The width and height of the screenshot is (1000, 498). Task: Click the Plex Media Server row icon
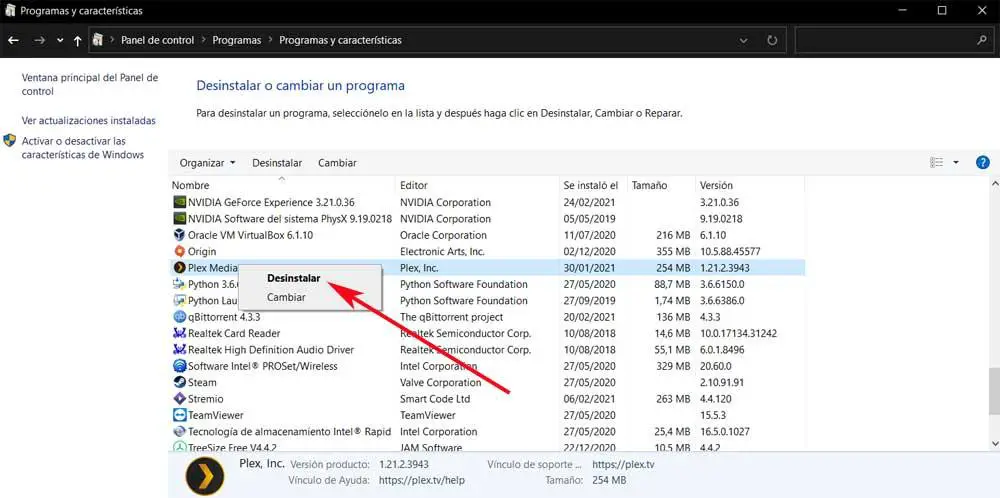(x=179, y=268)
